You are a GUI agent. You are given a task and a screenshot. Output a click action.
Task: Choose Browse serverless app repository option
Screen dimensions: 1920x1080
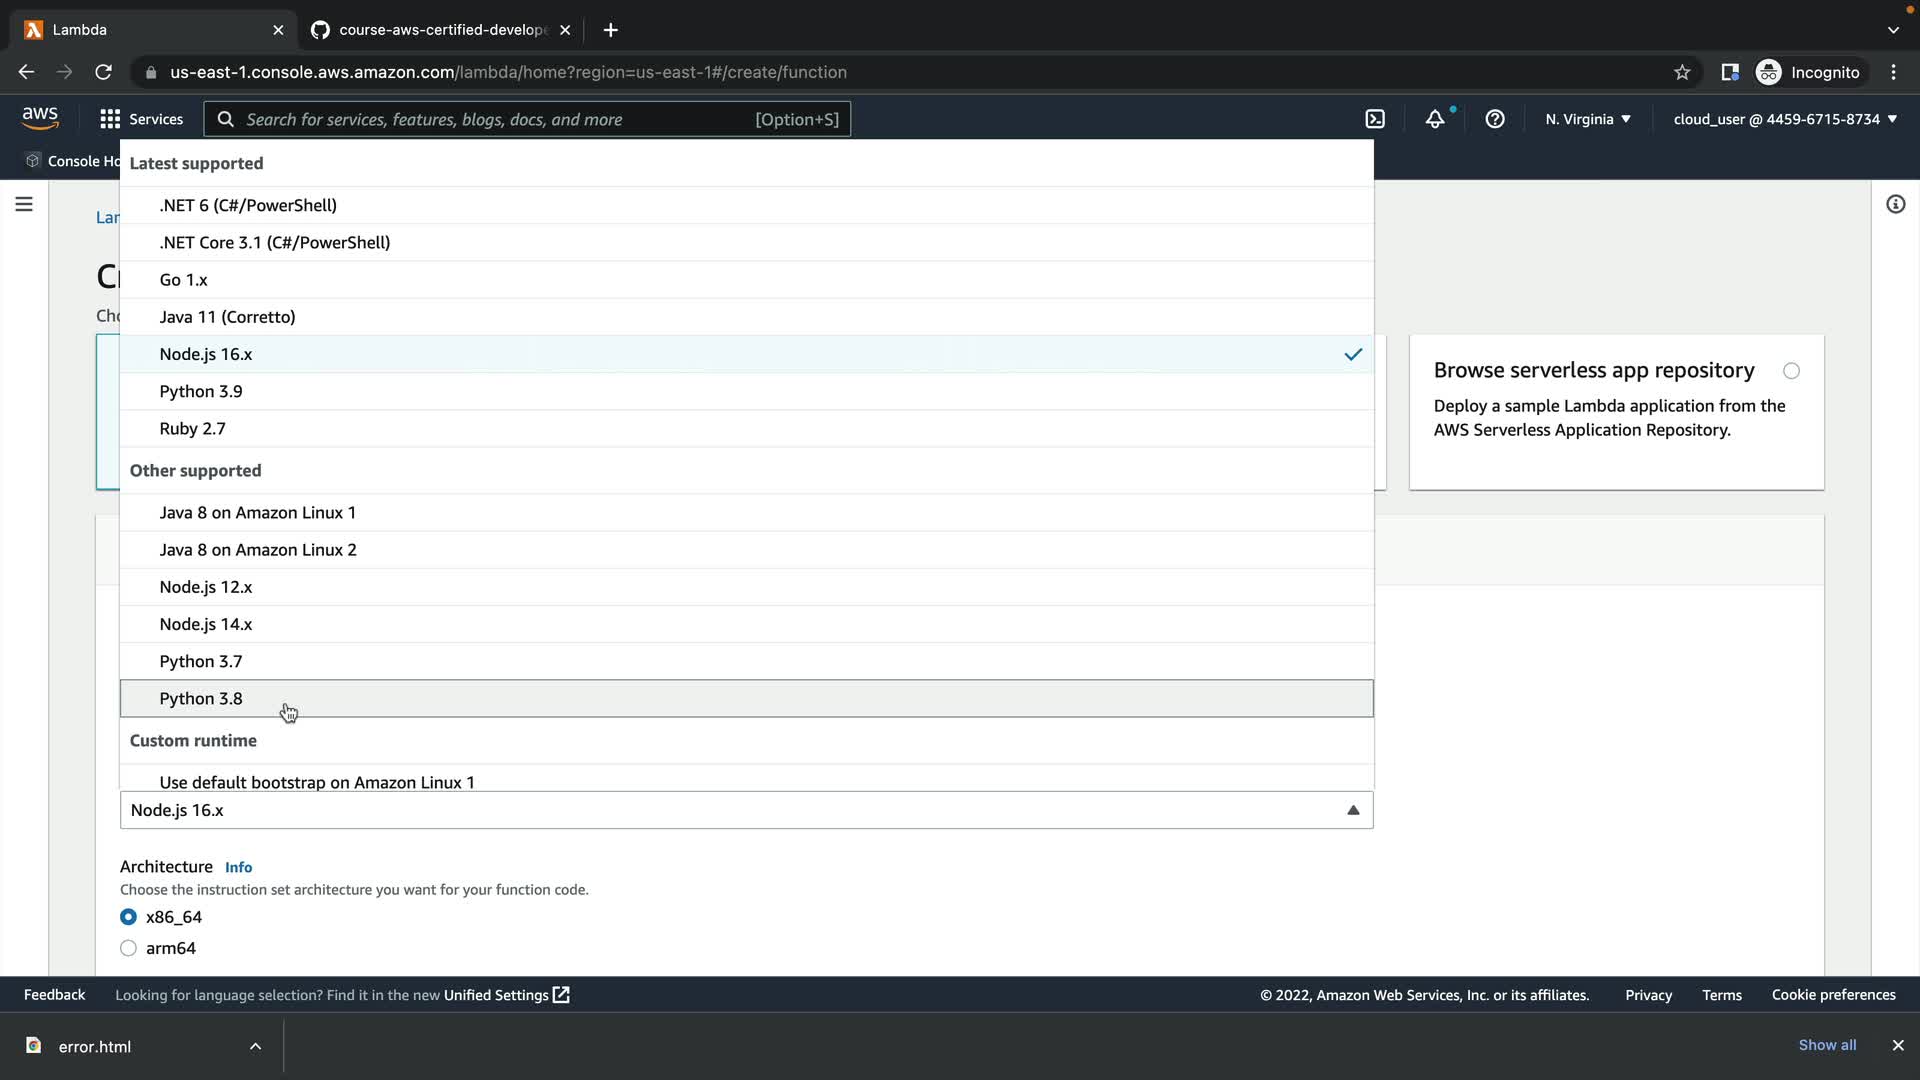click(1791, 371)
